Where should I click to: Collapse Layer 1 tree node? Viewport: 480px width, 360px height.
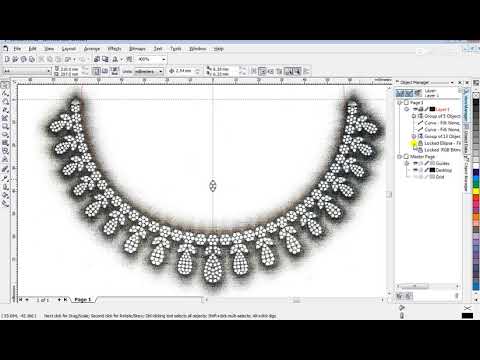coord(407,109)
